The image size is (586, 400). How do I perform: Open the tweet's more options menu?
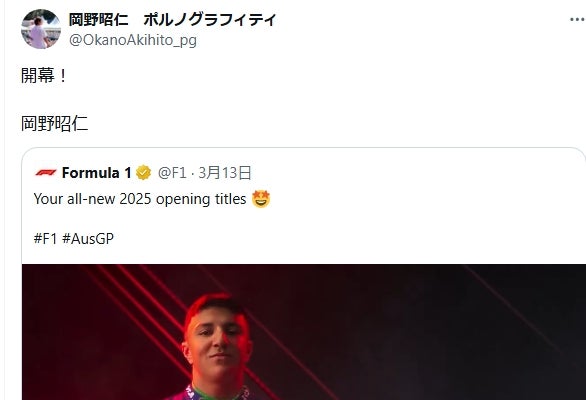coord(577,19)
